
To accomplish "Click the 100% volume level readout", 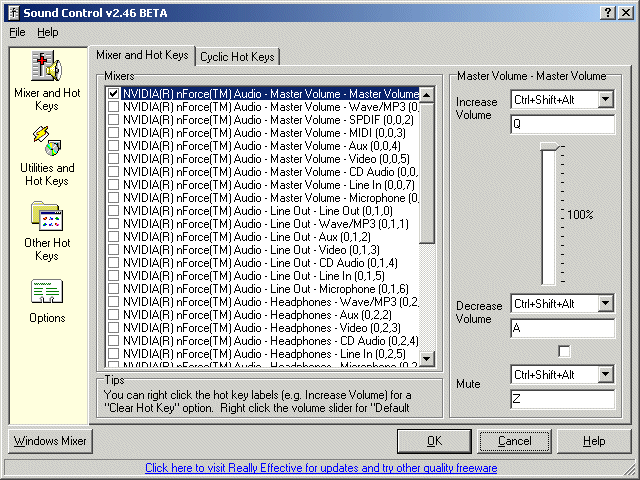I will pos(580,215).
